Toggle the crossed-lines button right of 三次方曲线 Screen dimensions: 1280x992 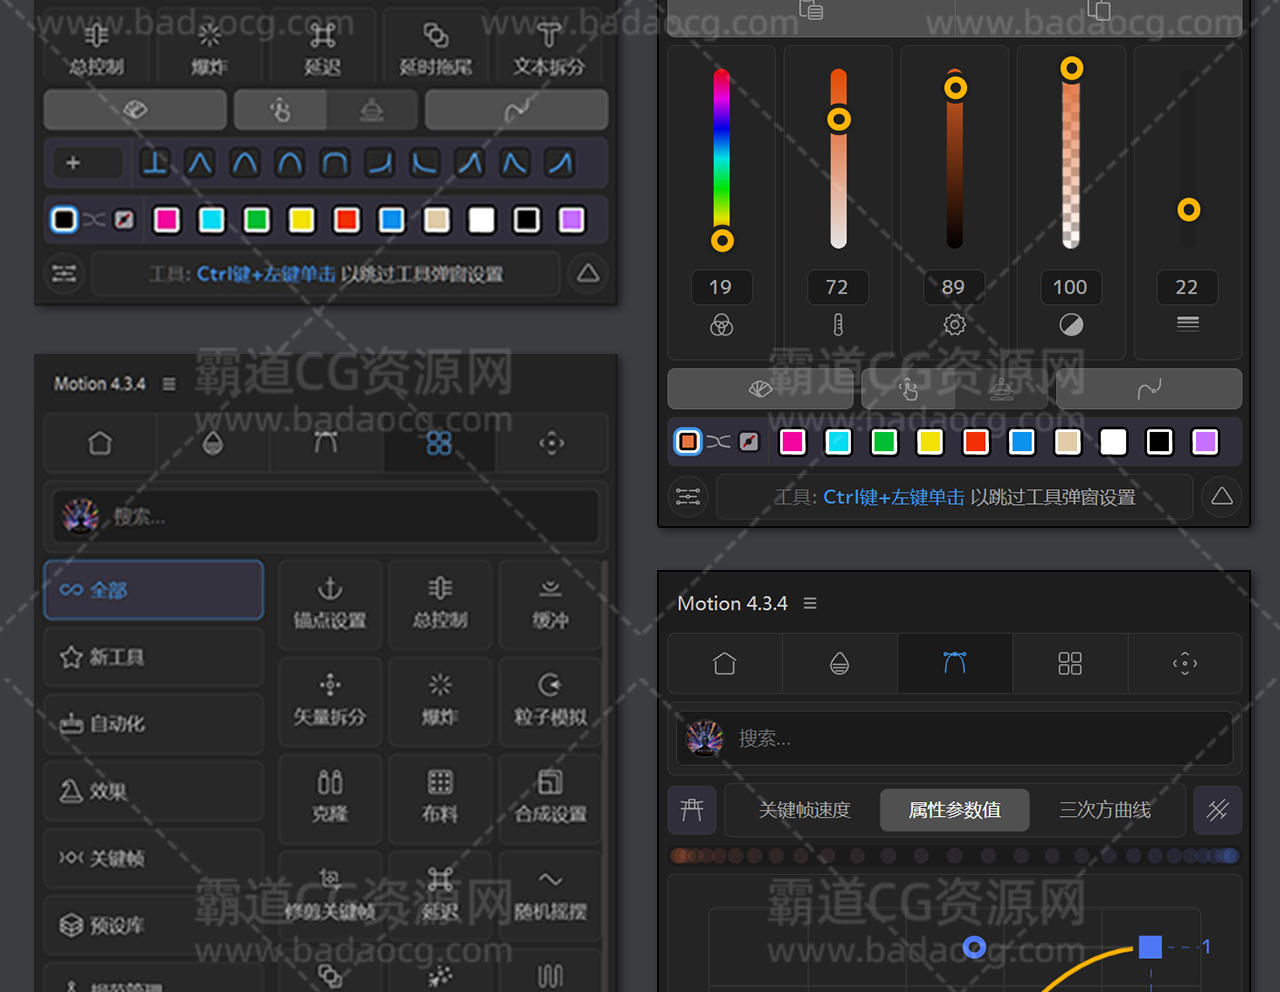1217,810
